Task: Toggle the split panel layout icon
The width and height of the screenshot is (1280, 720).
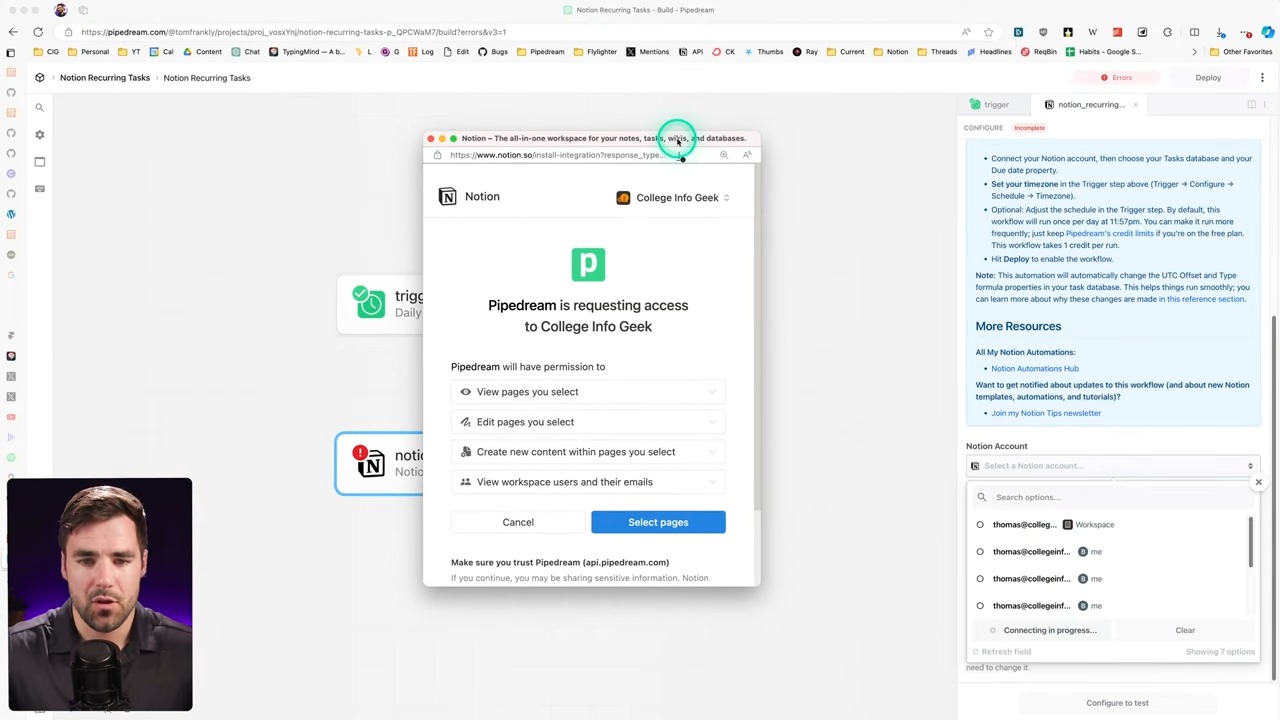Action: click(1251, 105)
